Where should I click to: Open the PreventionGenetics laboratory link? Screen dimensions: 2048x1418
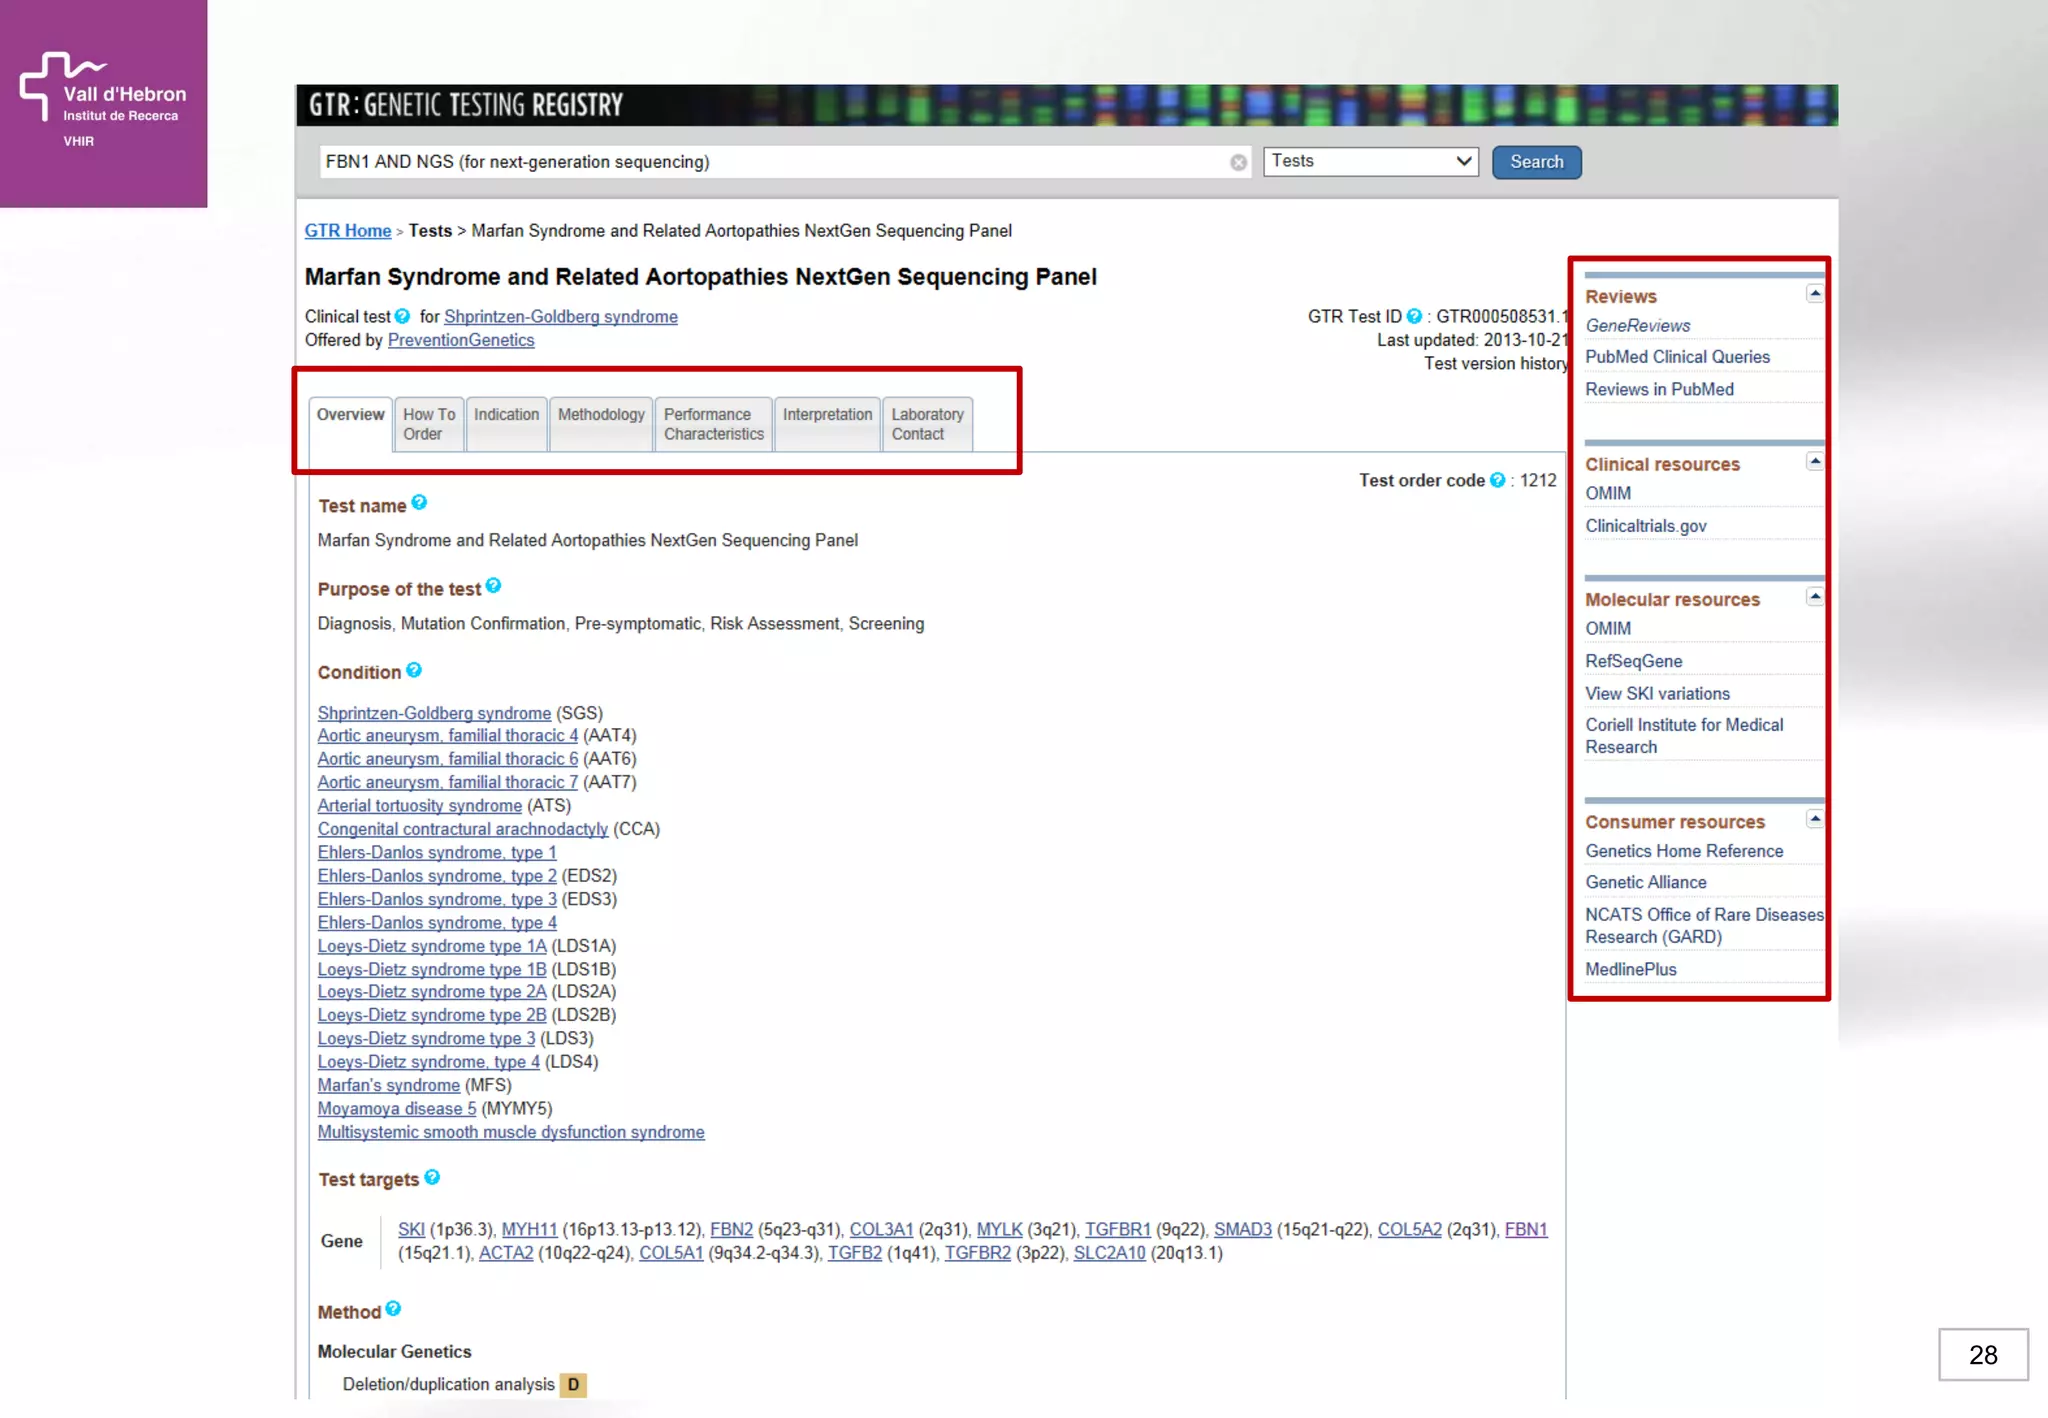coord(461,340)
